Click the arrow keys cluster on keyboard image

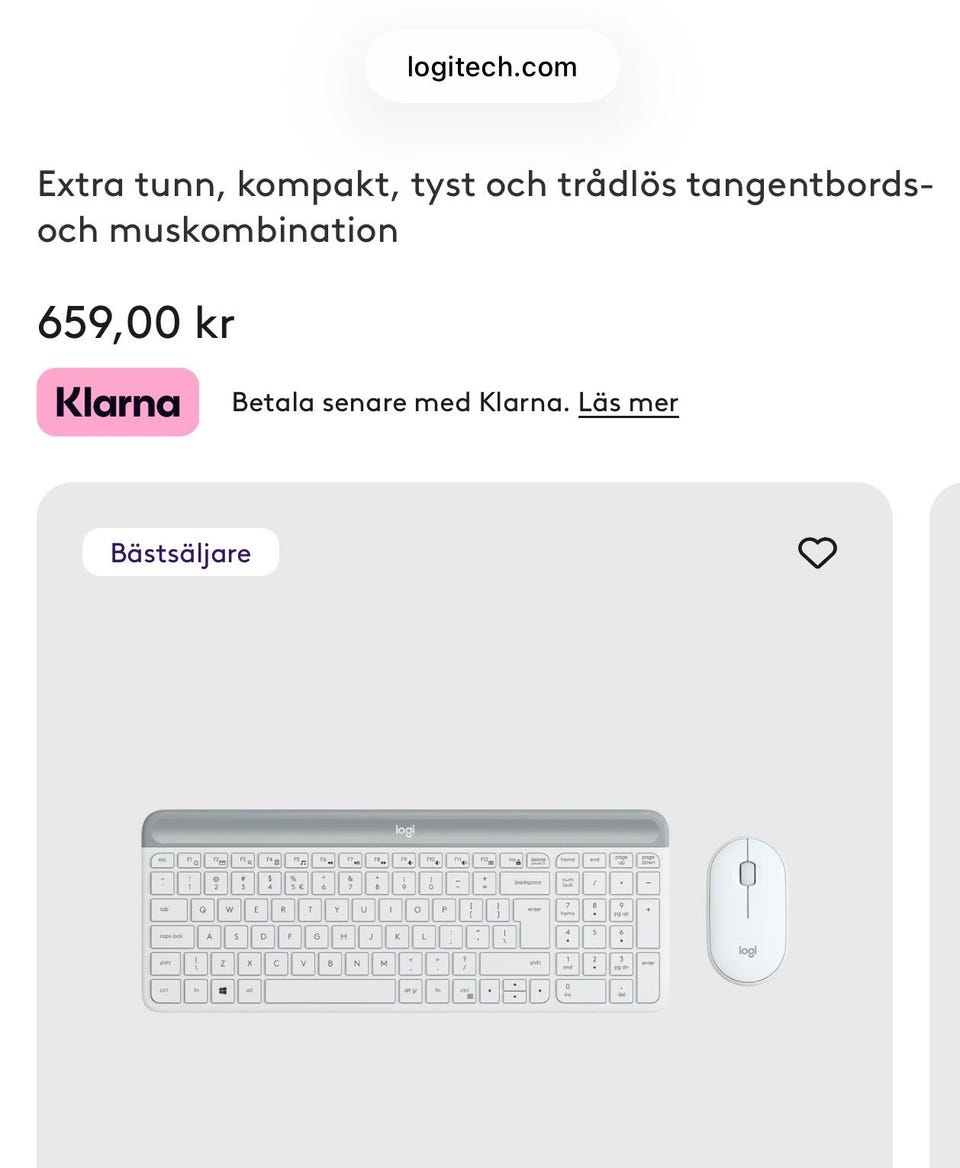[514, 991]
